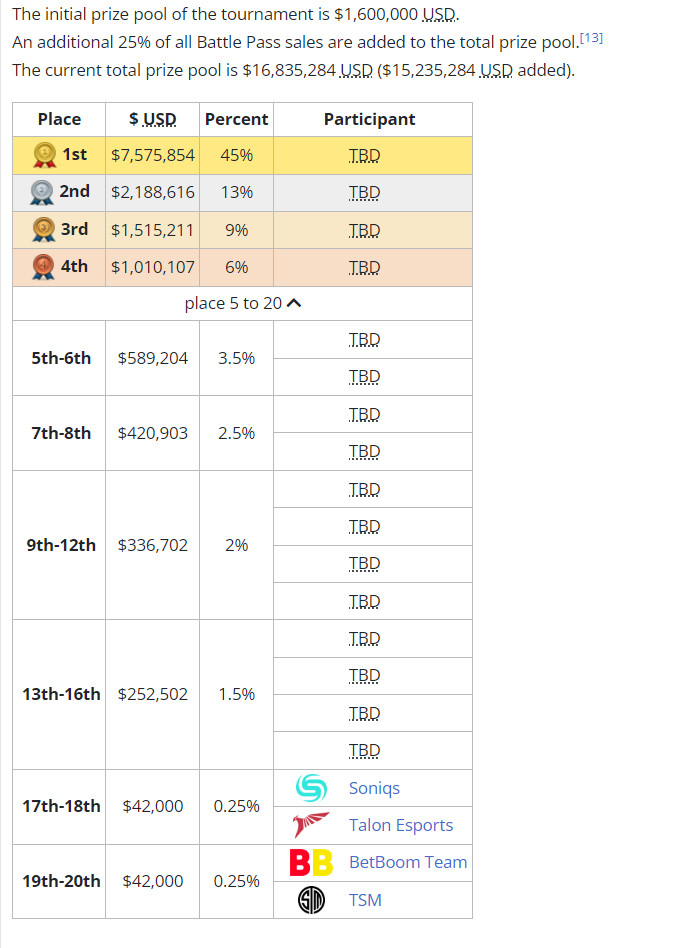Click the Participant column header
Viewport: 682px width, 948px height.
tap(369, 119)
